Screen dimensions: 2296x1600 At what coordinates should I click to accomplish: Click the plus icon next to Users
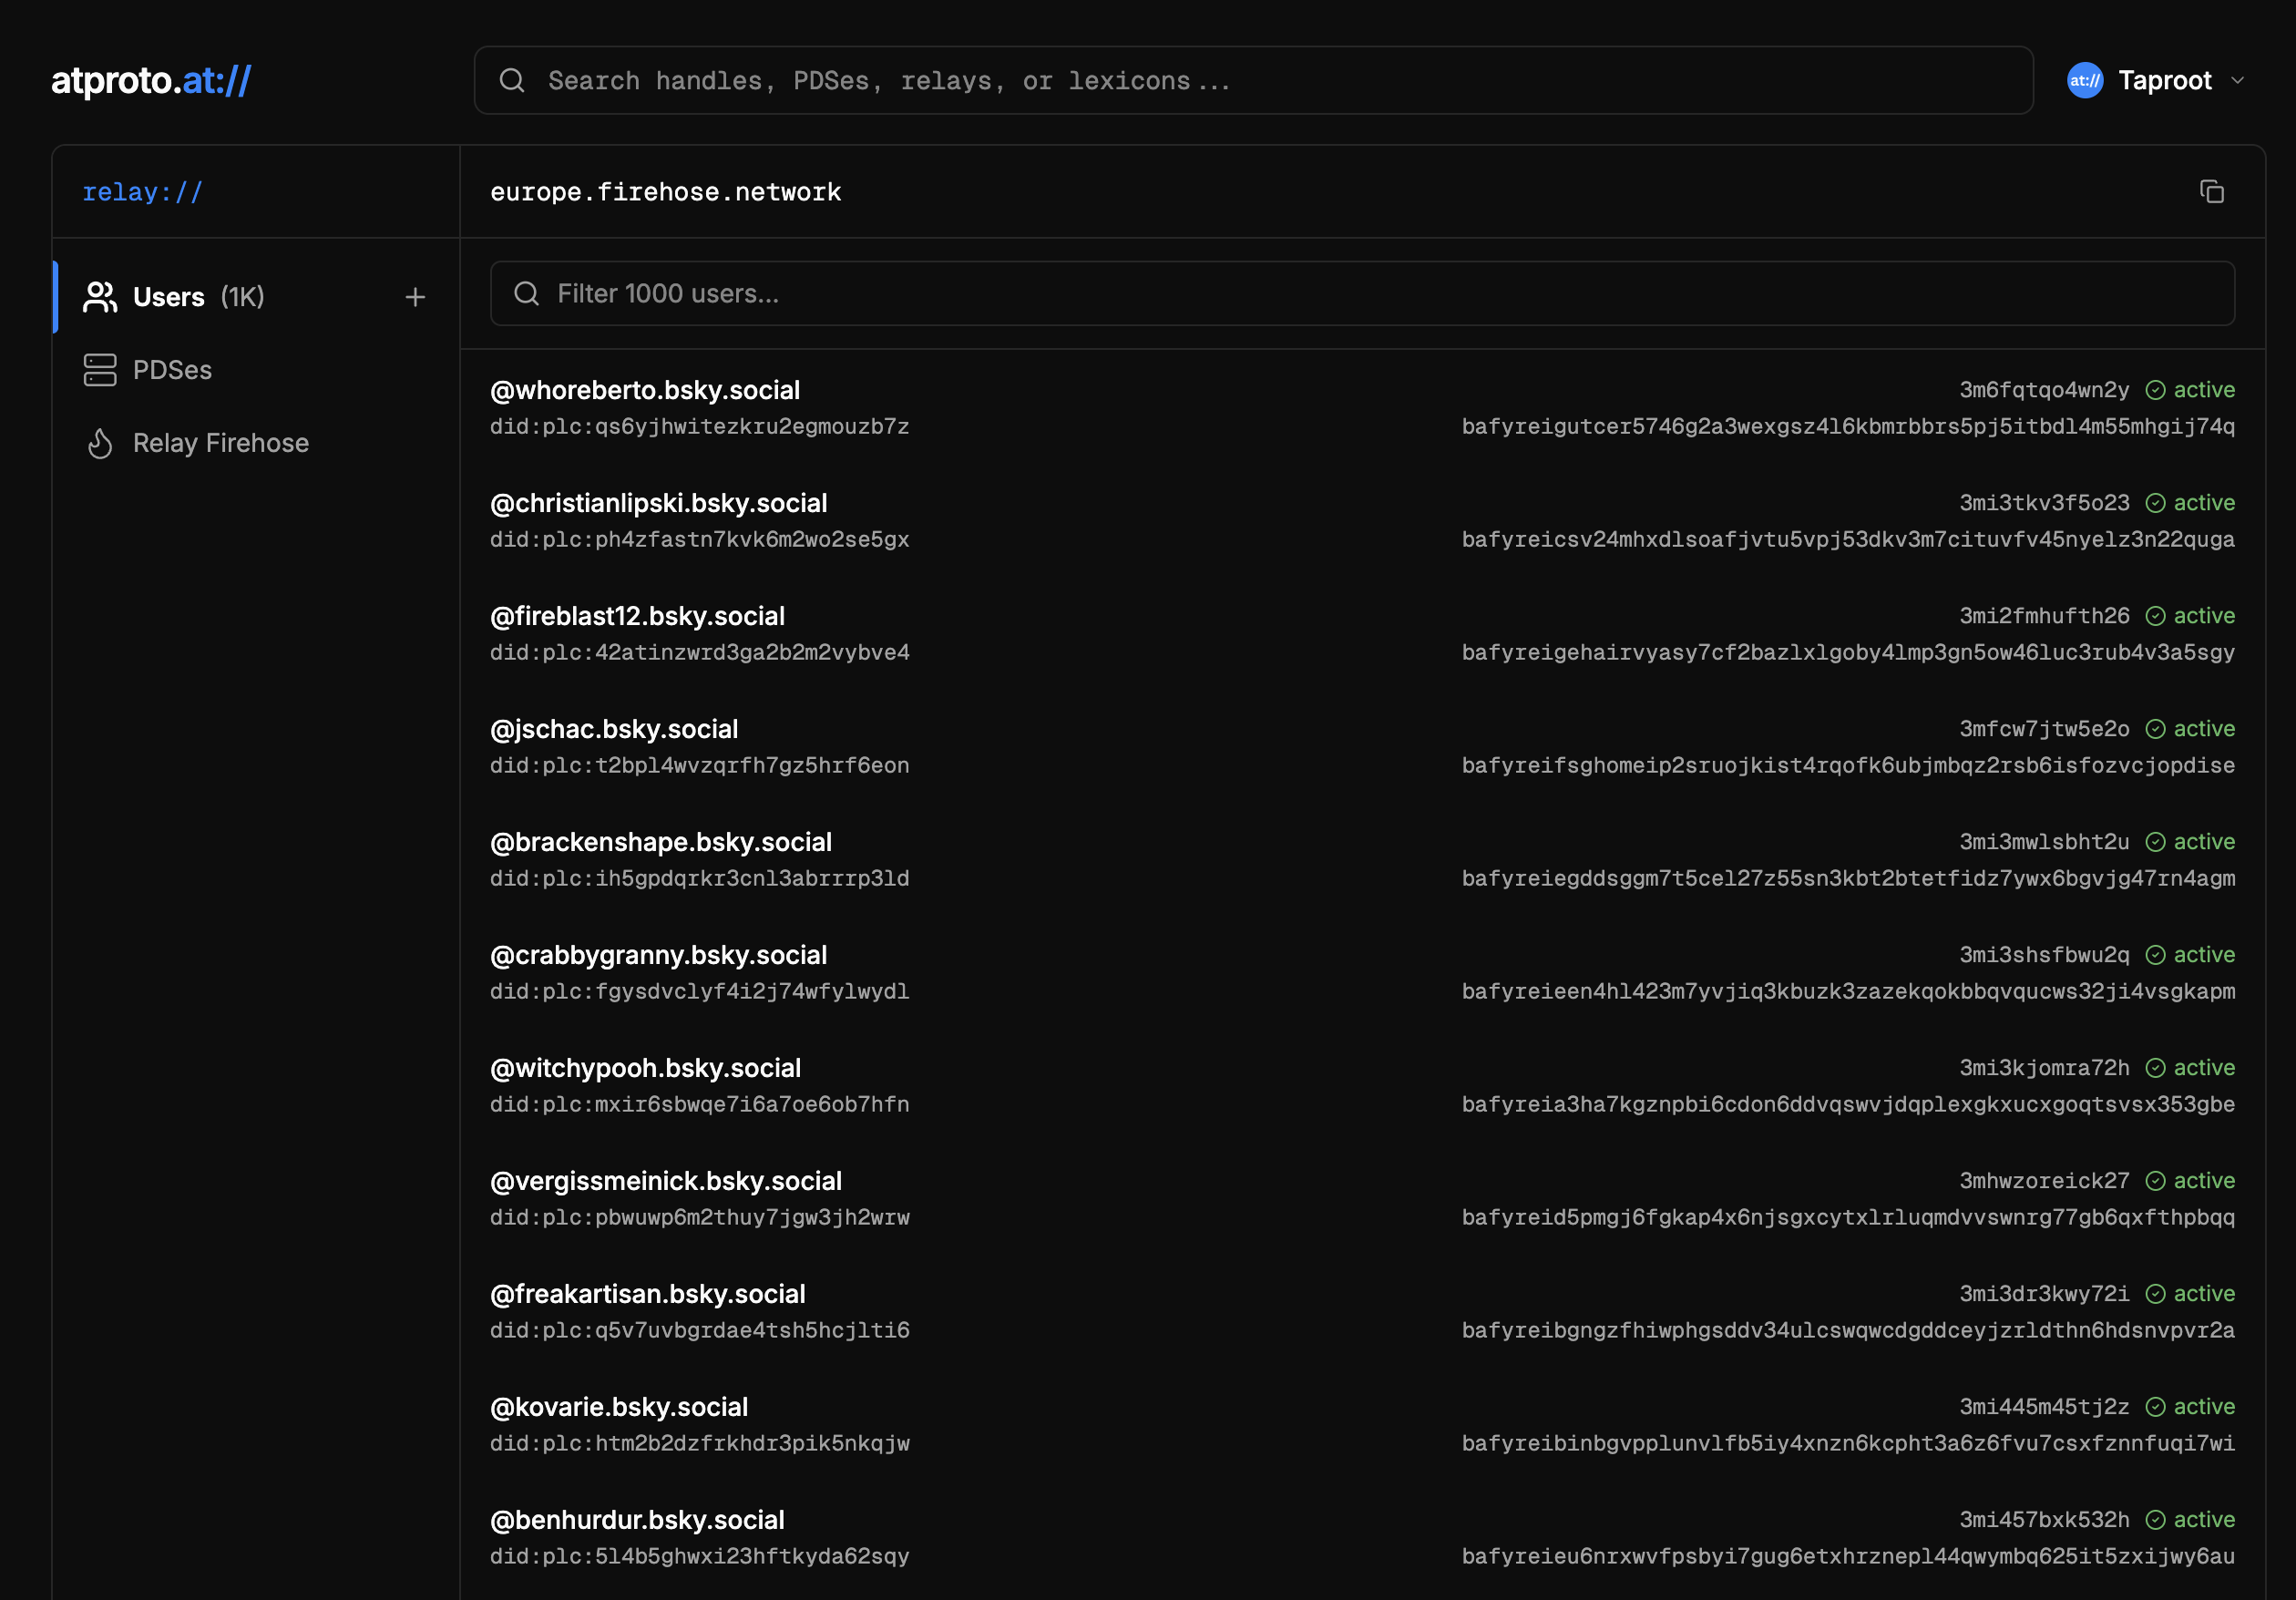[415, 297]
